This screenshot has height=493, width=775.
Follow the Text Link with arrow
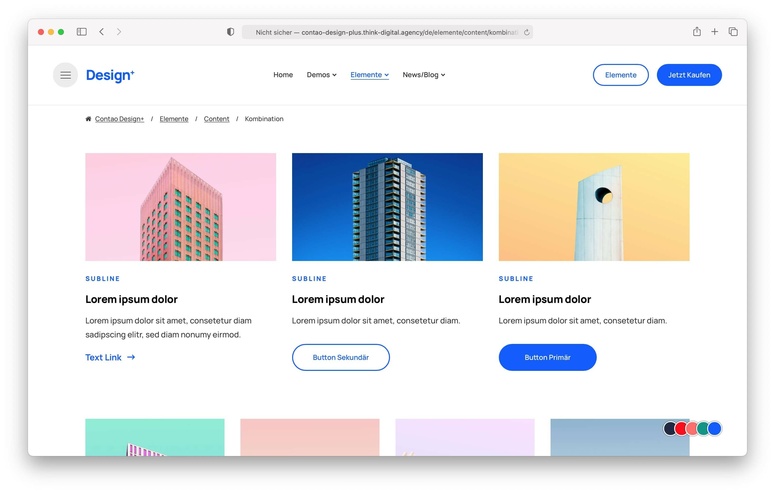click(110, 357)
